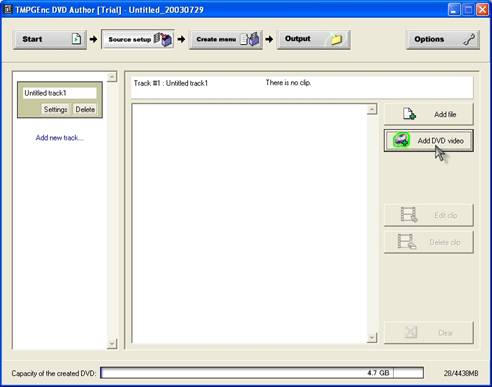Open Settings for Untitled track1
492x387 pixels.
55,109
